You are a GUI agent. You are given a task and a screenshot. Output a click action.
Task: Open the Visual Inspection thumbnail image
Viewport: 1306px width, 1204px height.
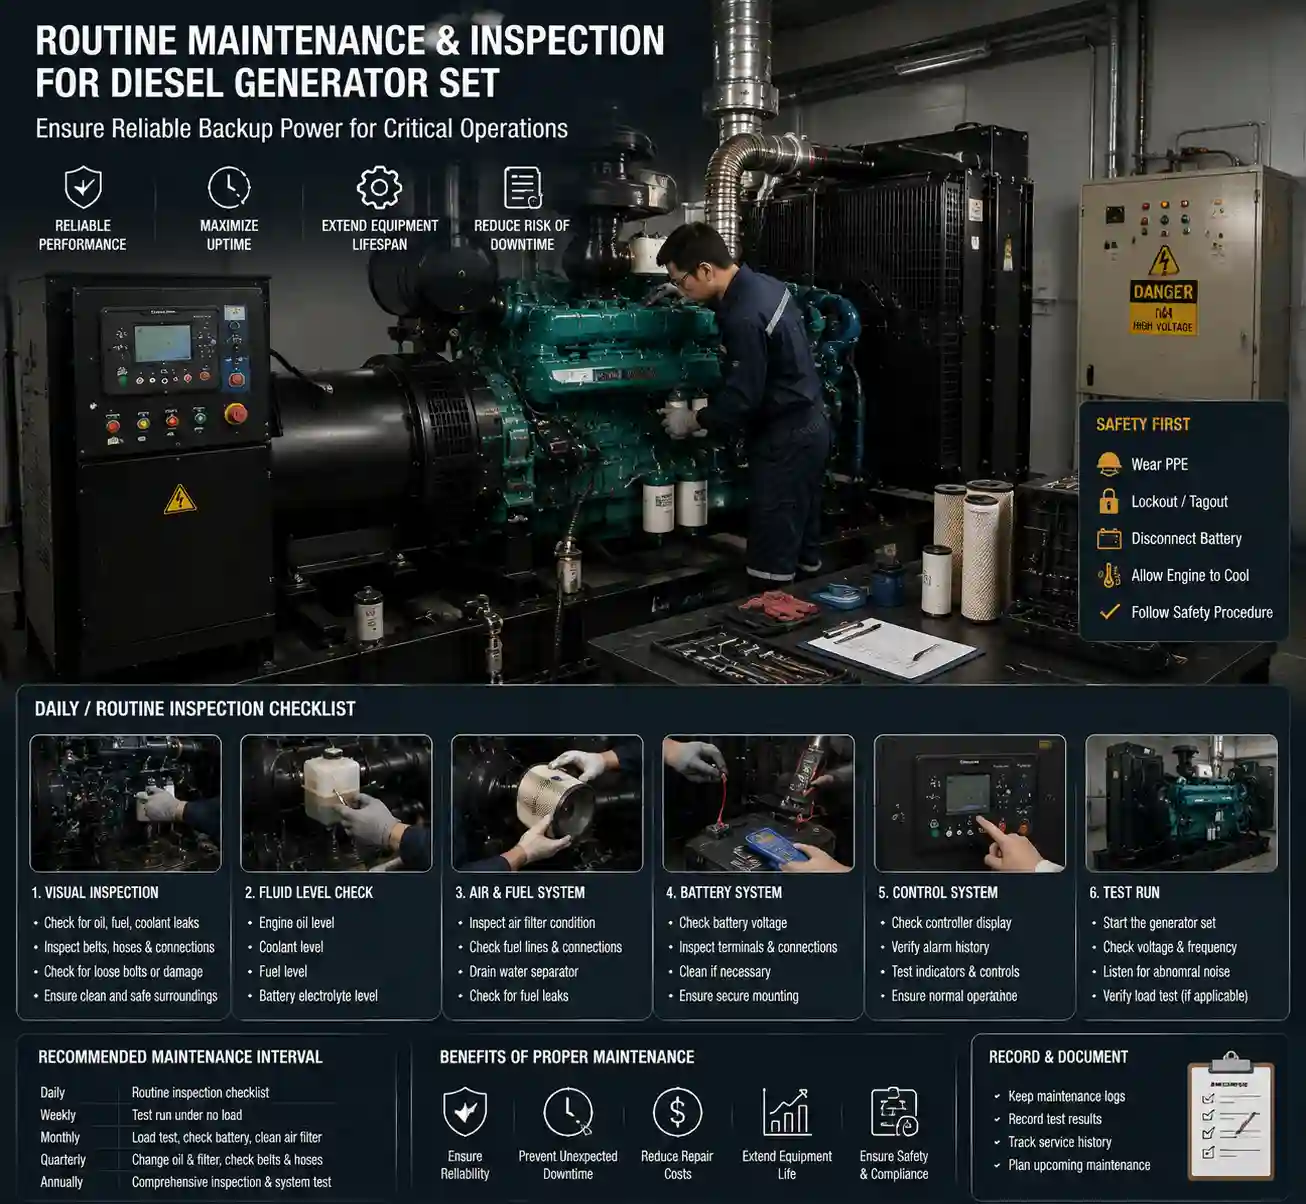[x=126, y=803]
